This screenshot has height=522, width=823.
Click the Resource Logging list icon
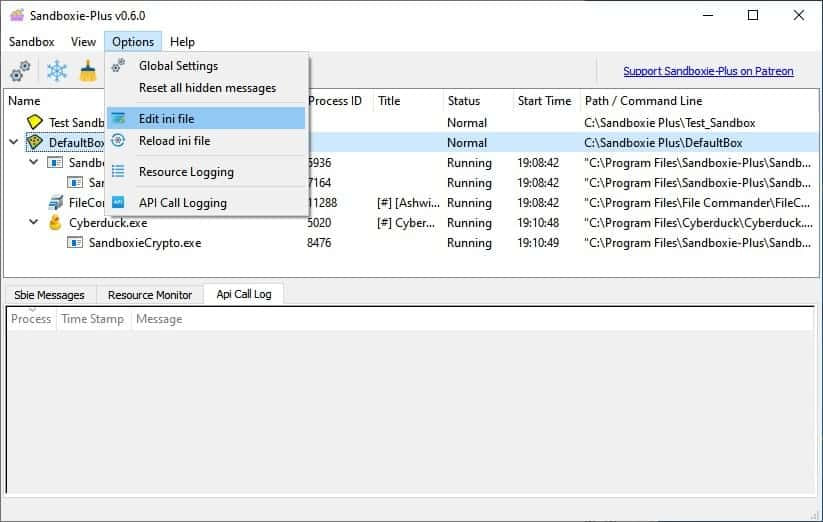pos(119,172)
